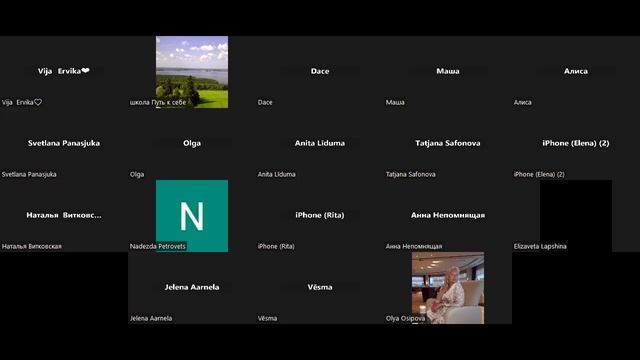Click the small caption Алиса
This screenshot has width=640, height=360.
point(522,102)
